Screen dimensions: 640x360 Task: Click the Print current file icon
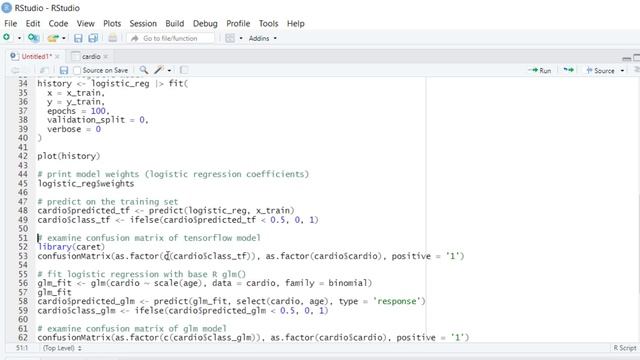(112, 38)
